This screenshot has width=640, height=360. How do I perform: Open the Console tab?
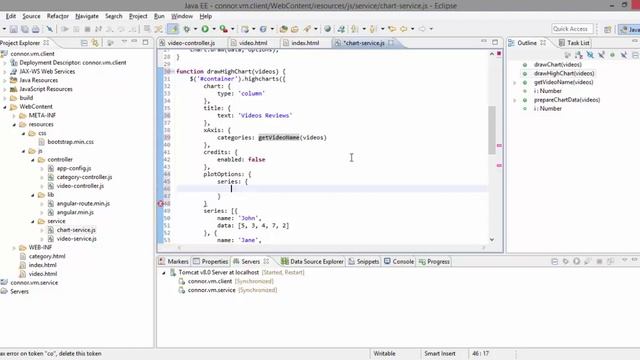coord(399,262)
